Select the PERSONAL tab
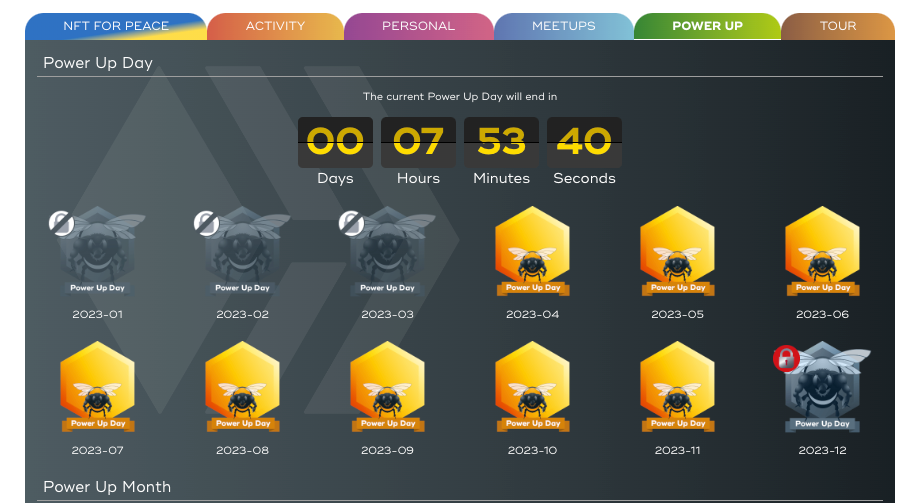Screen dimensions: 923x503 pos(419,26)
